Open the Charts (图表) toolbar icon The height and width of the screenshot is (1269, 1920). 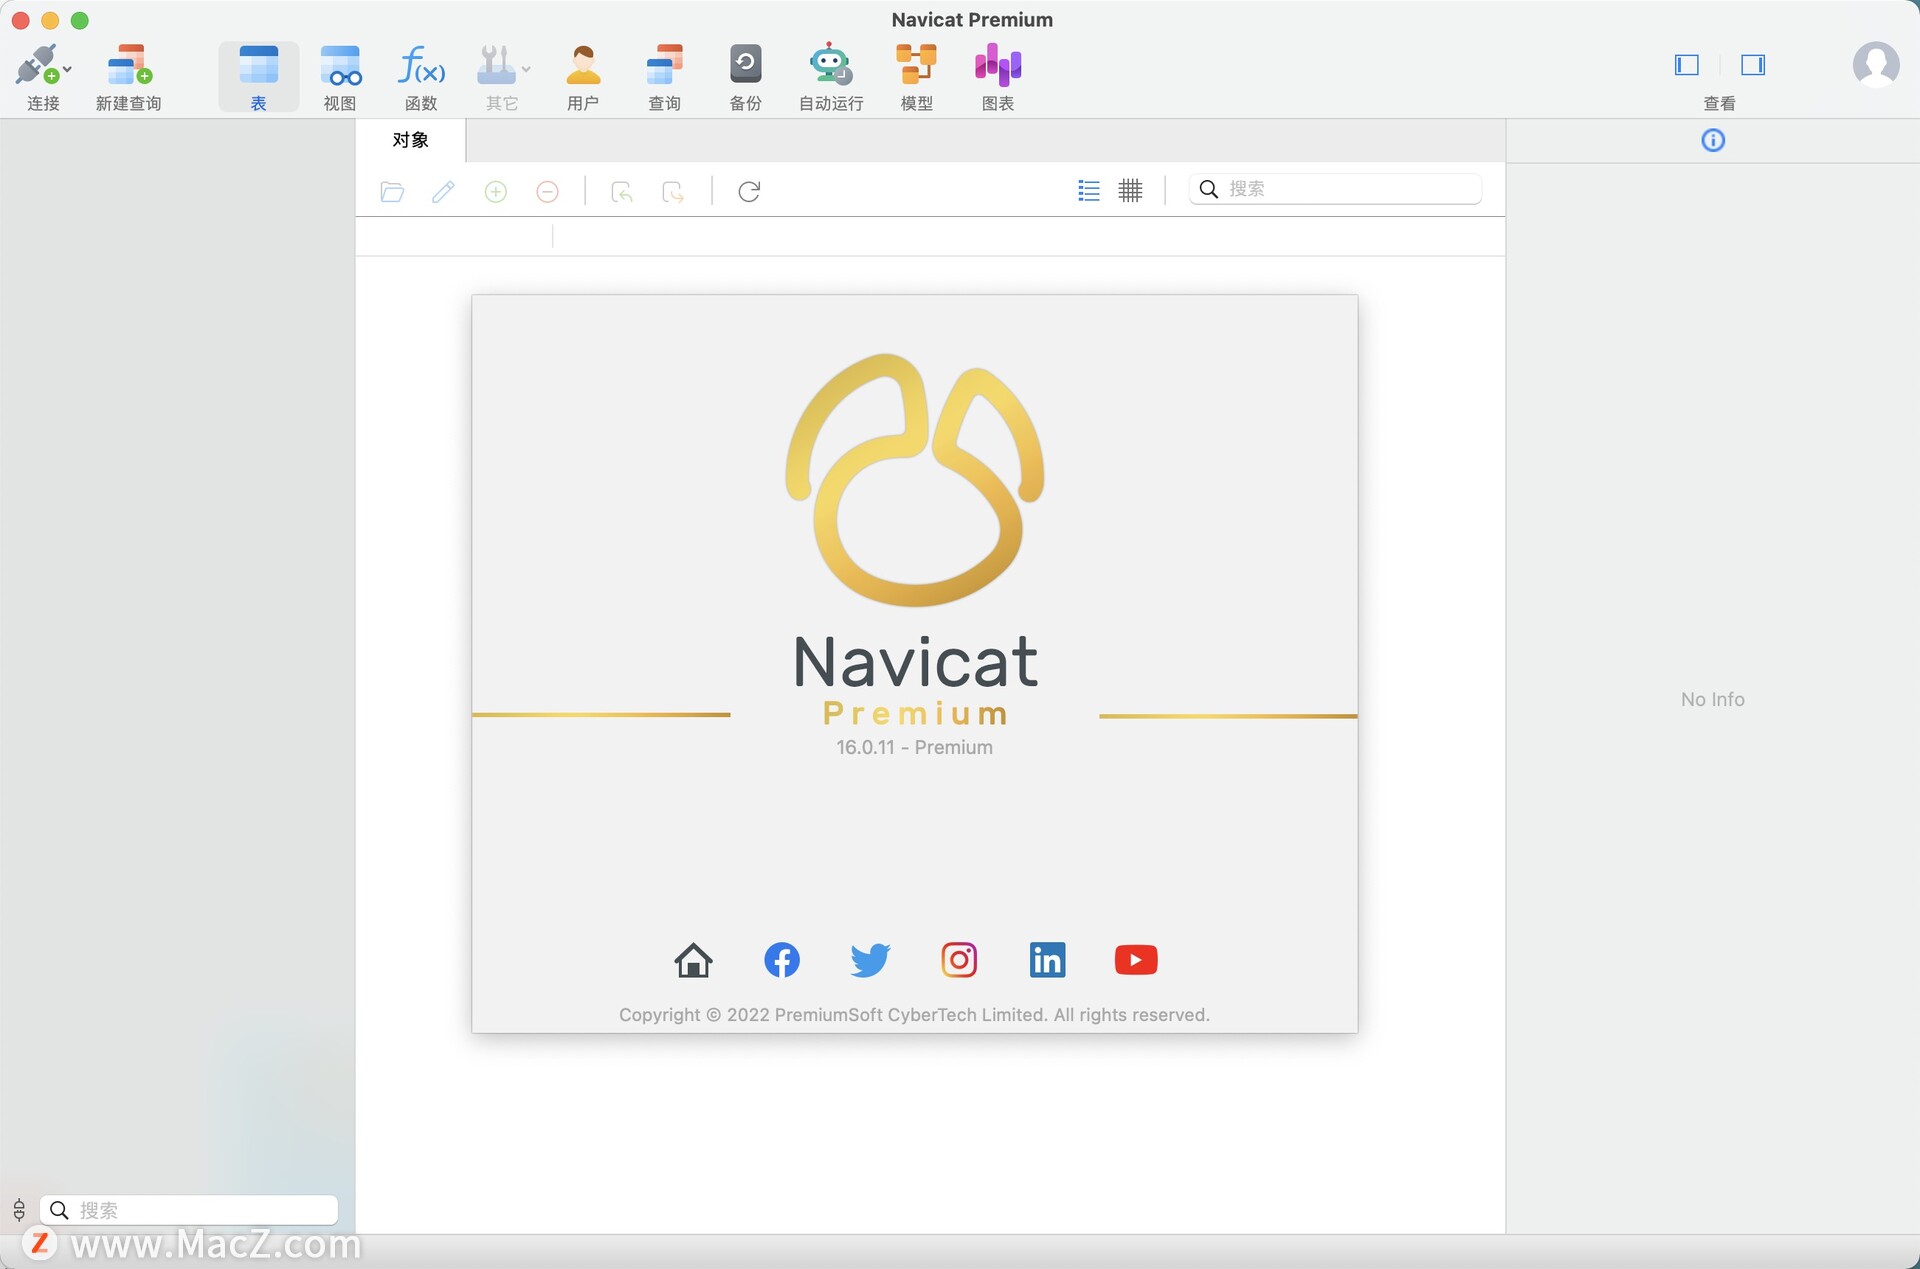(x=997, y=66)
